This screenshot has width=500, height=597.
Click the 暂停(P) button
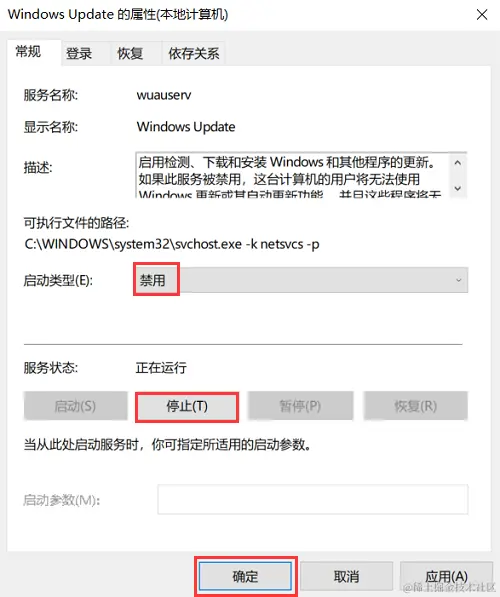(300, 406)
